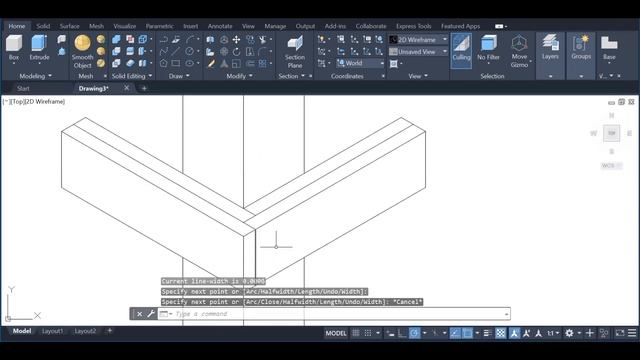Select the Line tool in Draw panel
Screen dimensions: 640x360
(x=176, y=51)
